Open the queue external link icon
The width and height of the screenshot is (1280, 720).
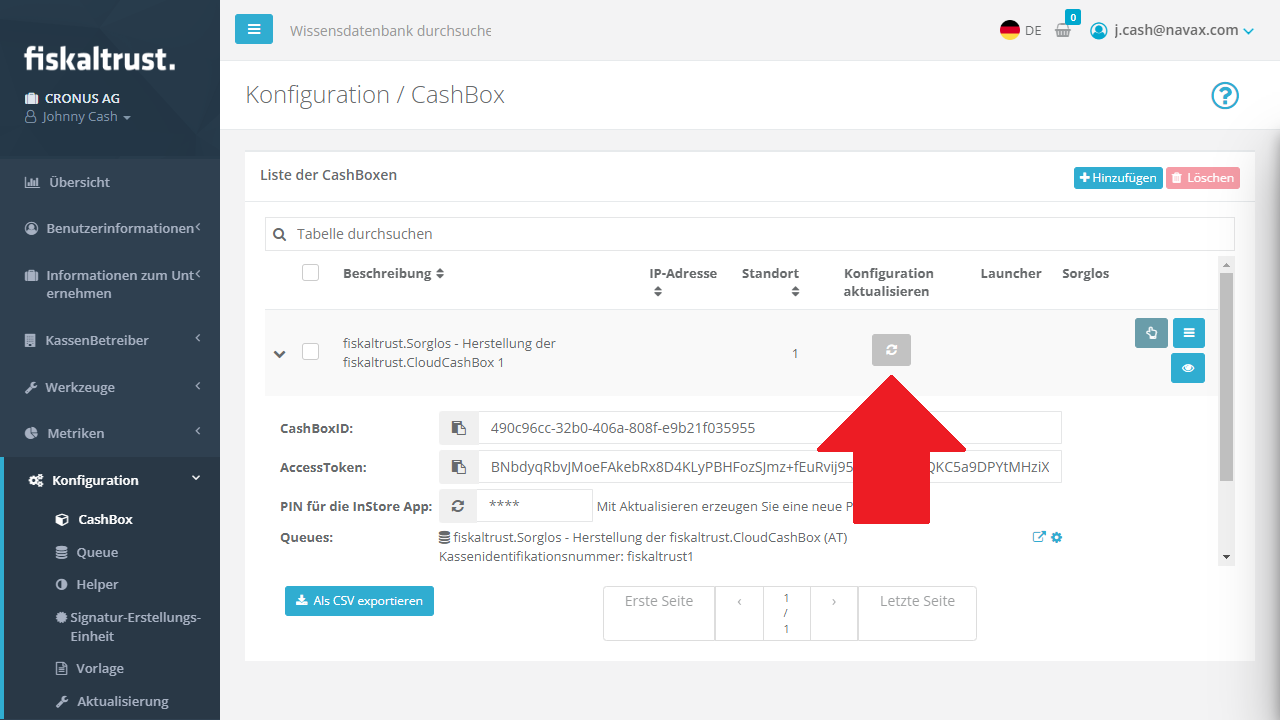(1039, 537)
